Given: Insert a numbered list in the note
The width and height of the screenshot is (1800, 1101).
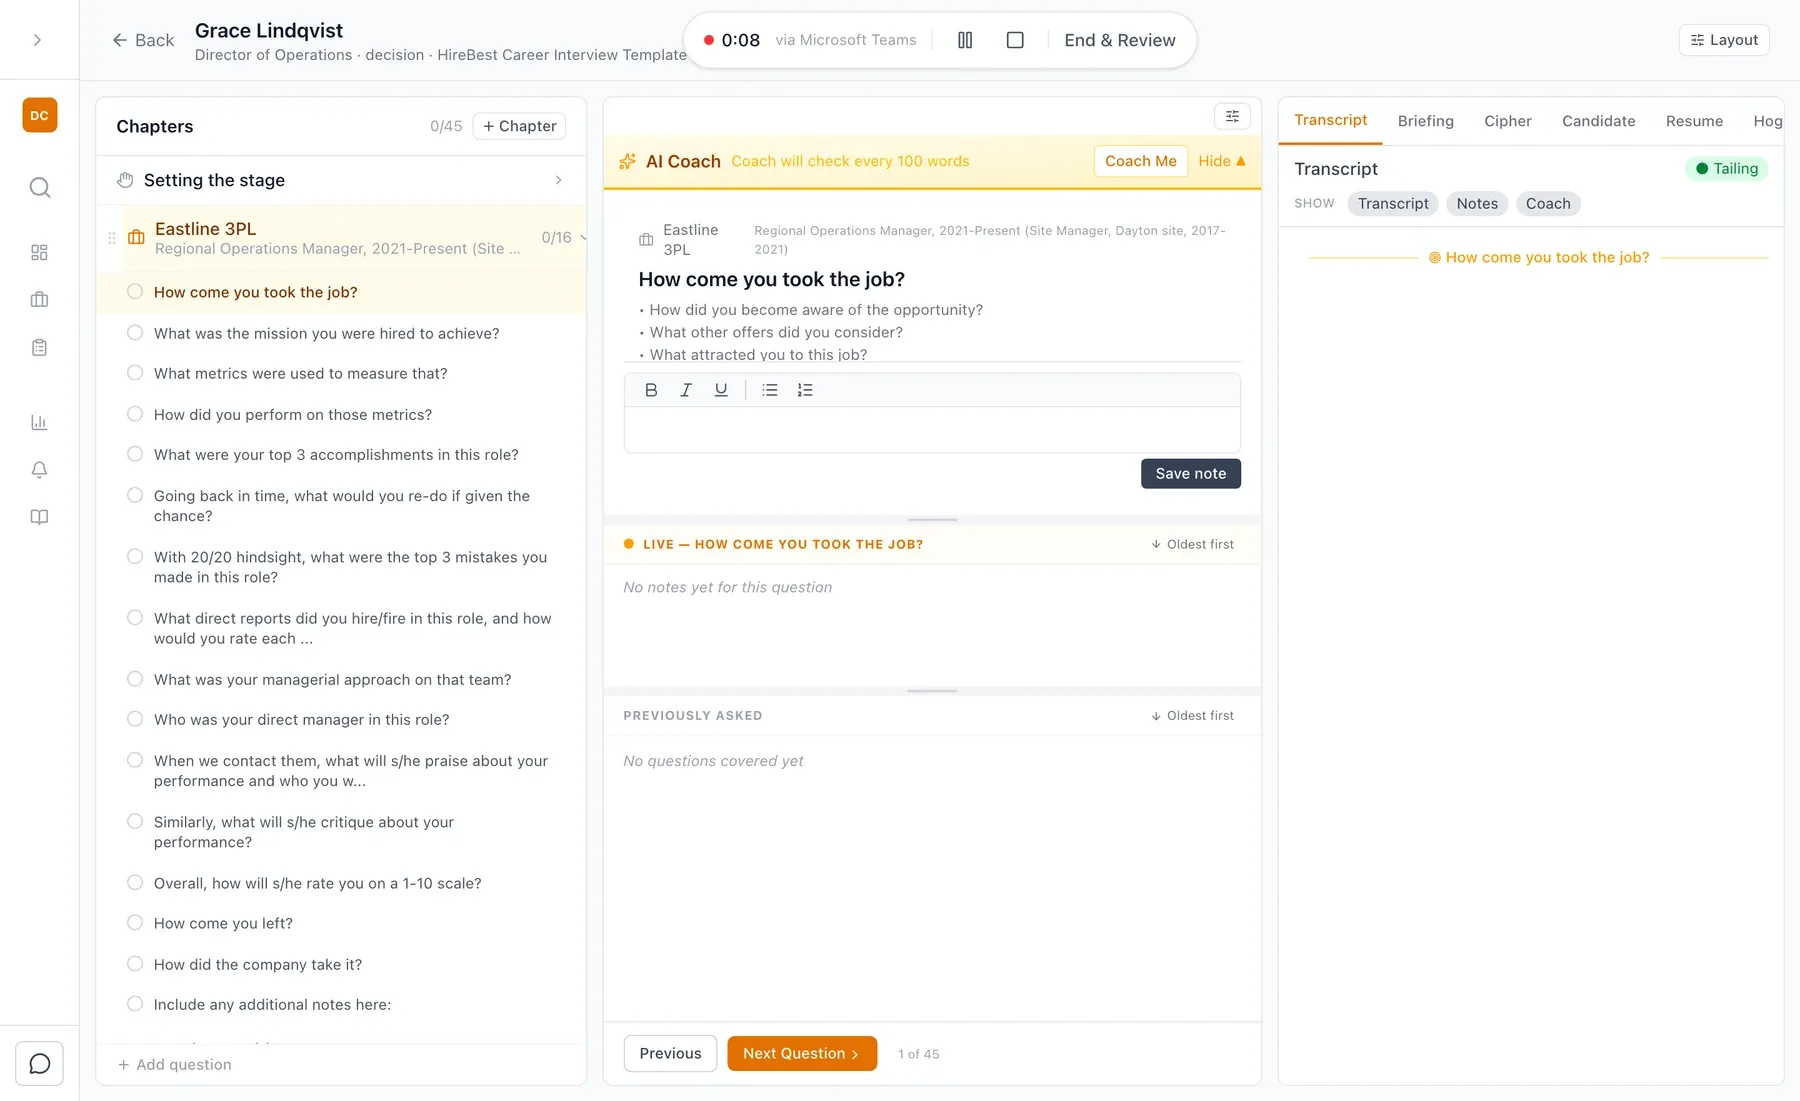Looking at the screenshot, I should click(805, 390).
